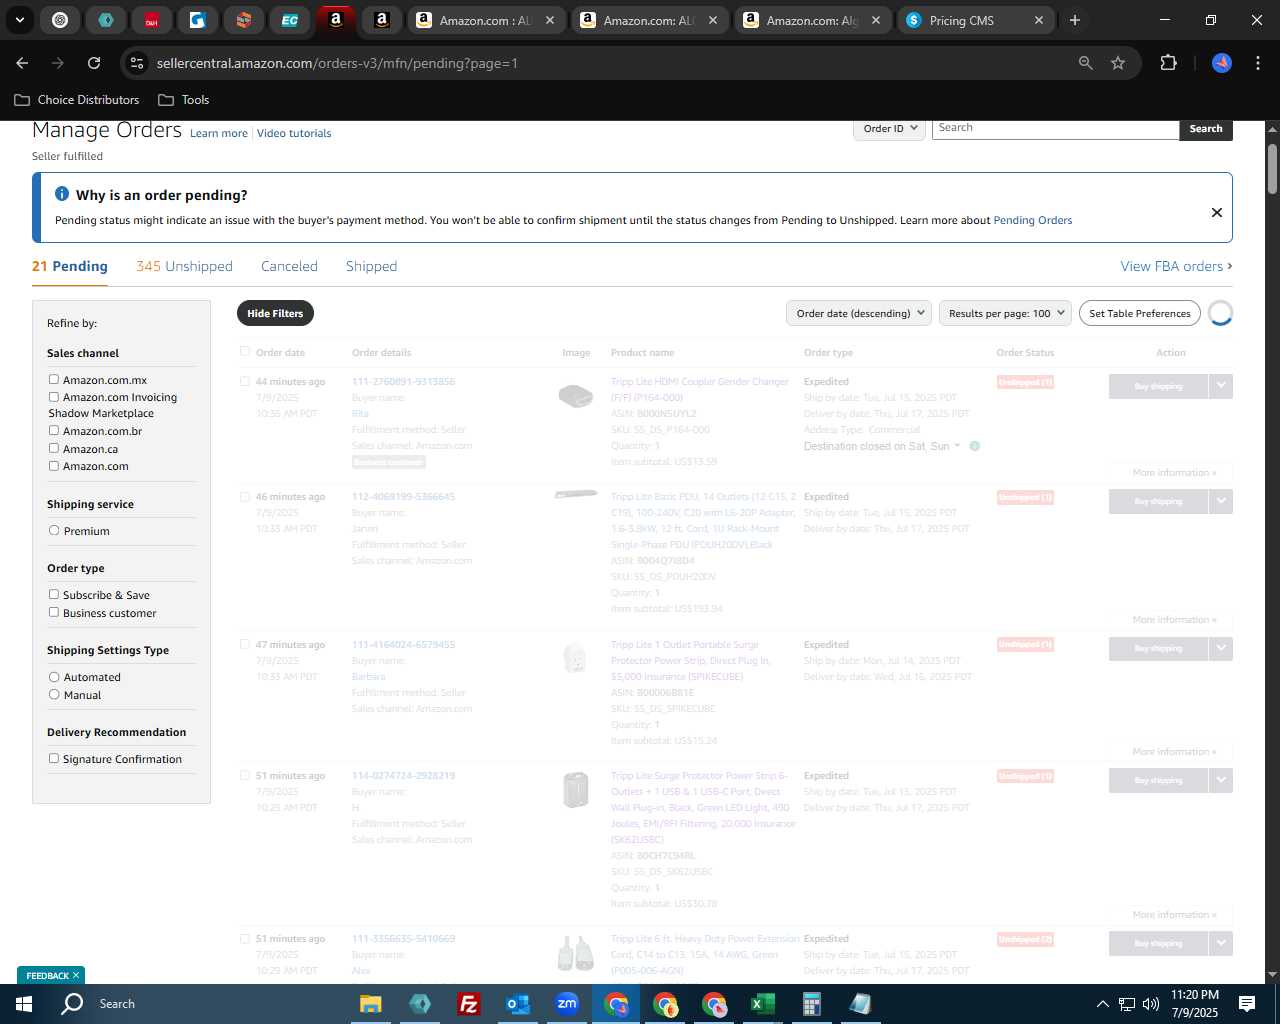Click the zoom magnifier icon in address bar

click(1086, 63)
